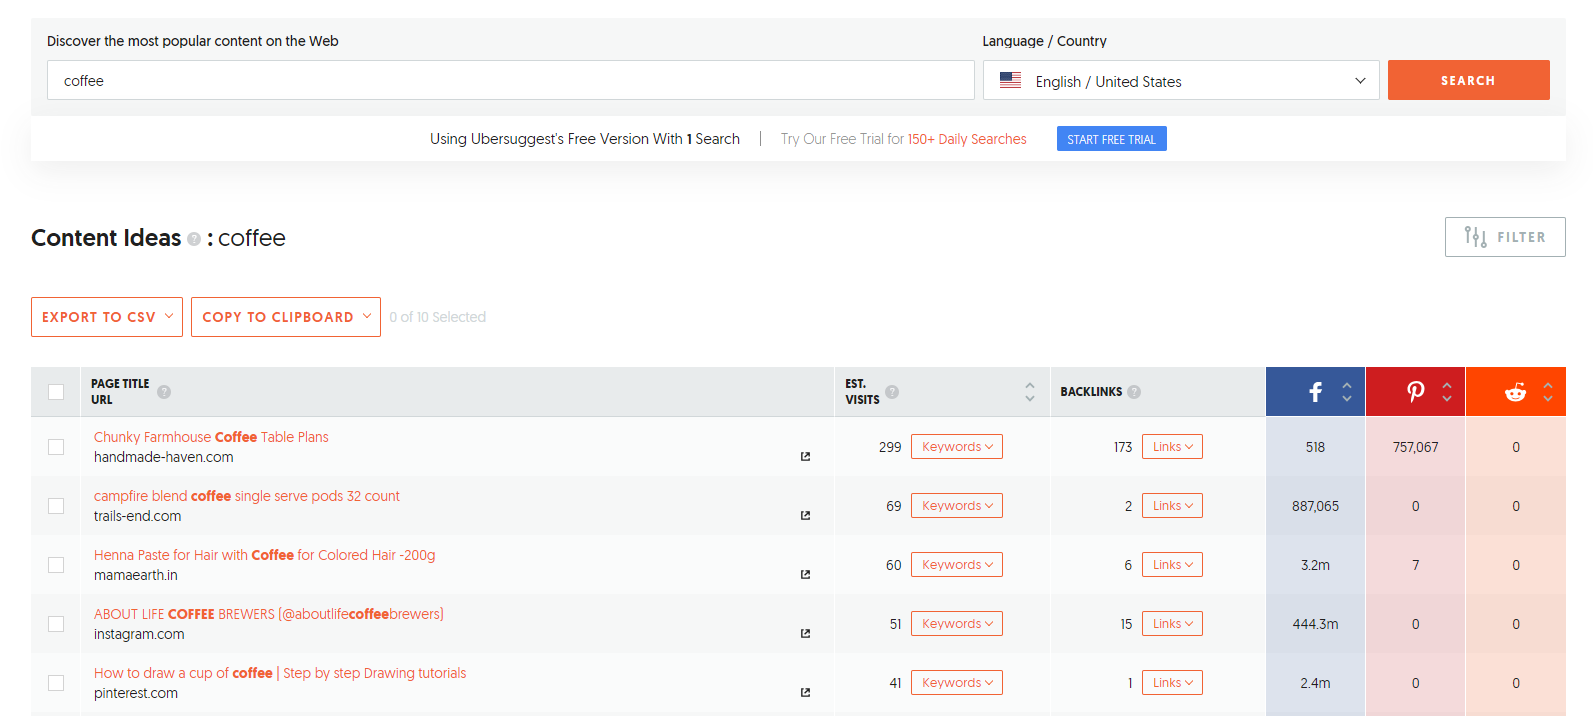Click 444.3m Facebook count cell
This screenshot has height=716, width=1593.
[x=1315, y=624]
